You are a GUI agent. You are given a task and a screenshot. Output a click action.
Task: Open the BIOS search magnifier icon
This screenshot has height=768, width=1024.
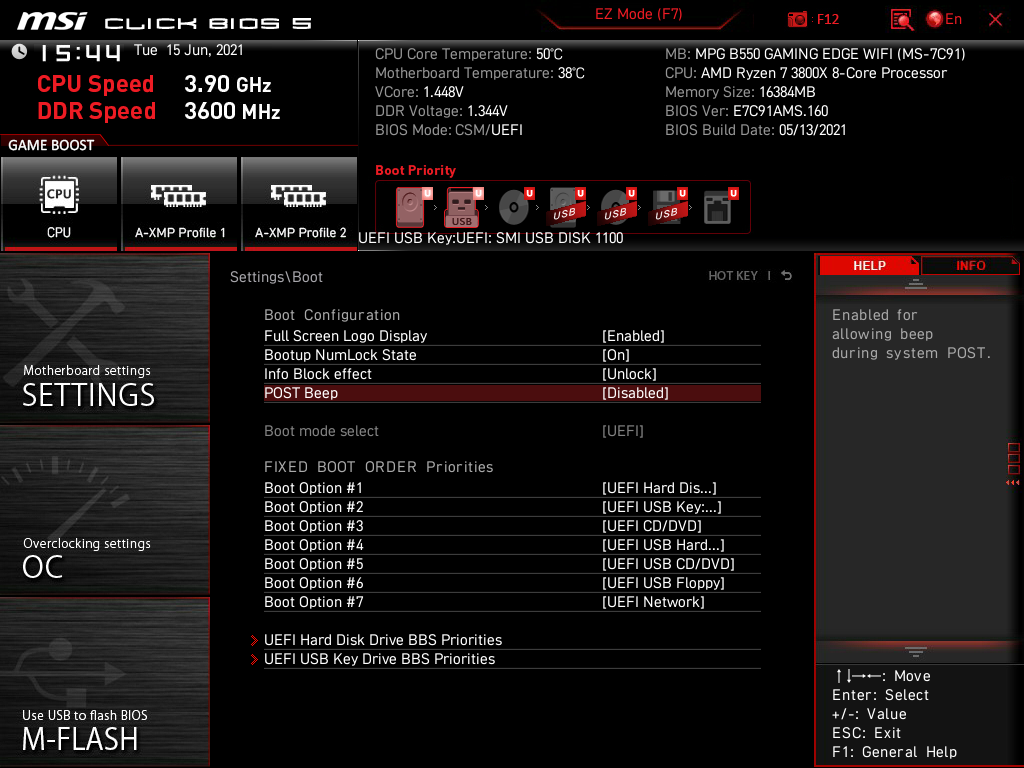coord(901,20)
